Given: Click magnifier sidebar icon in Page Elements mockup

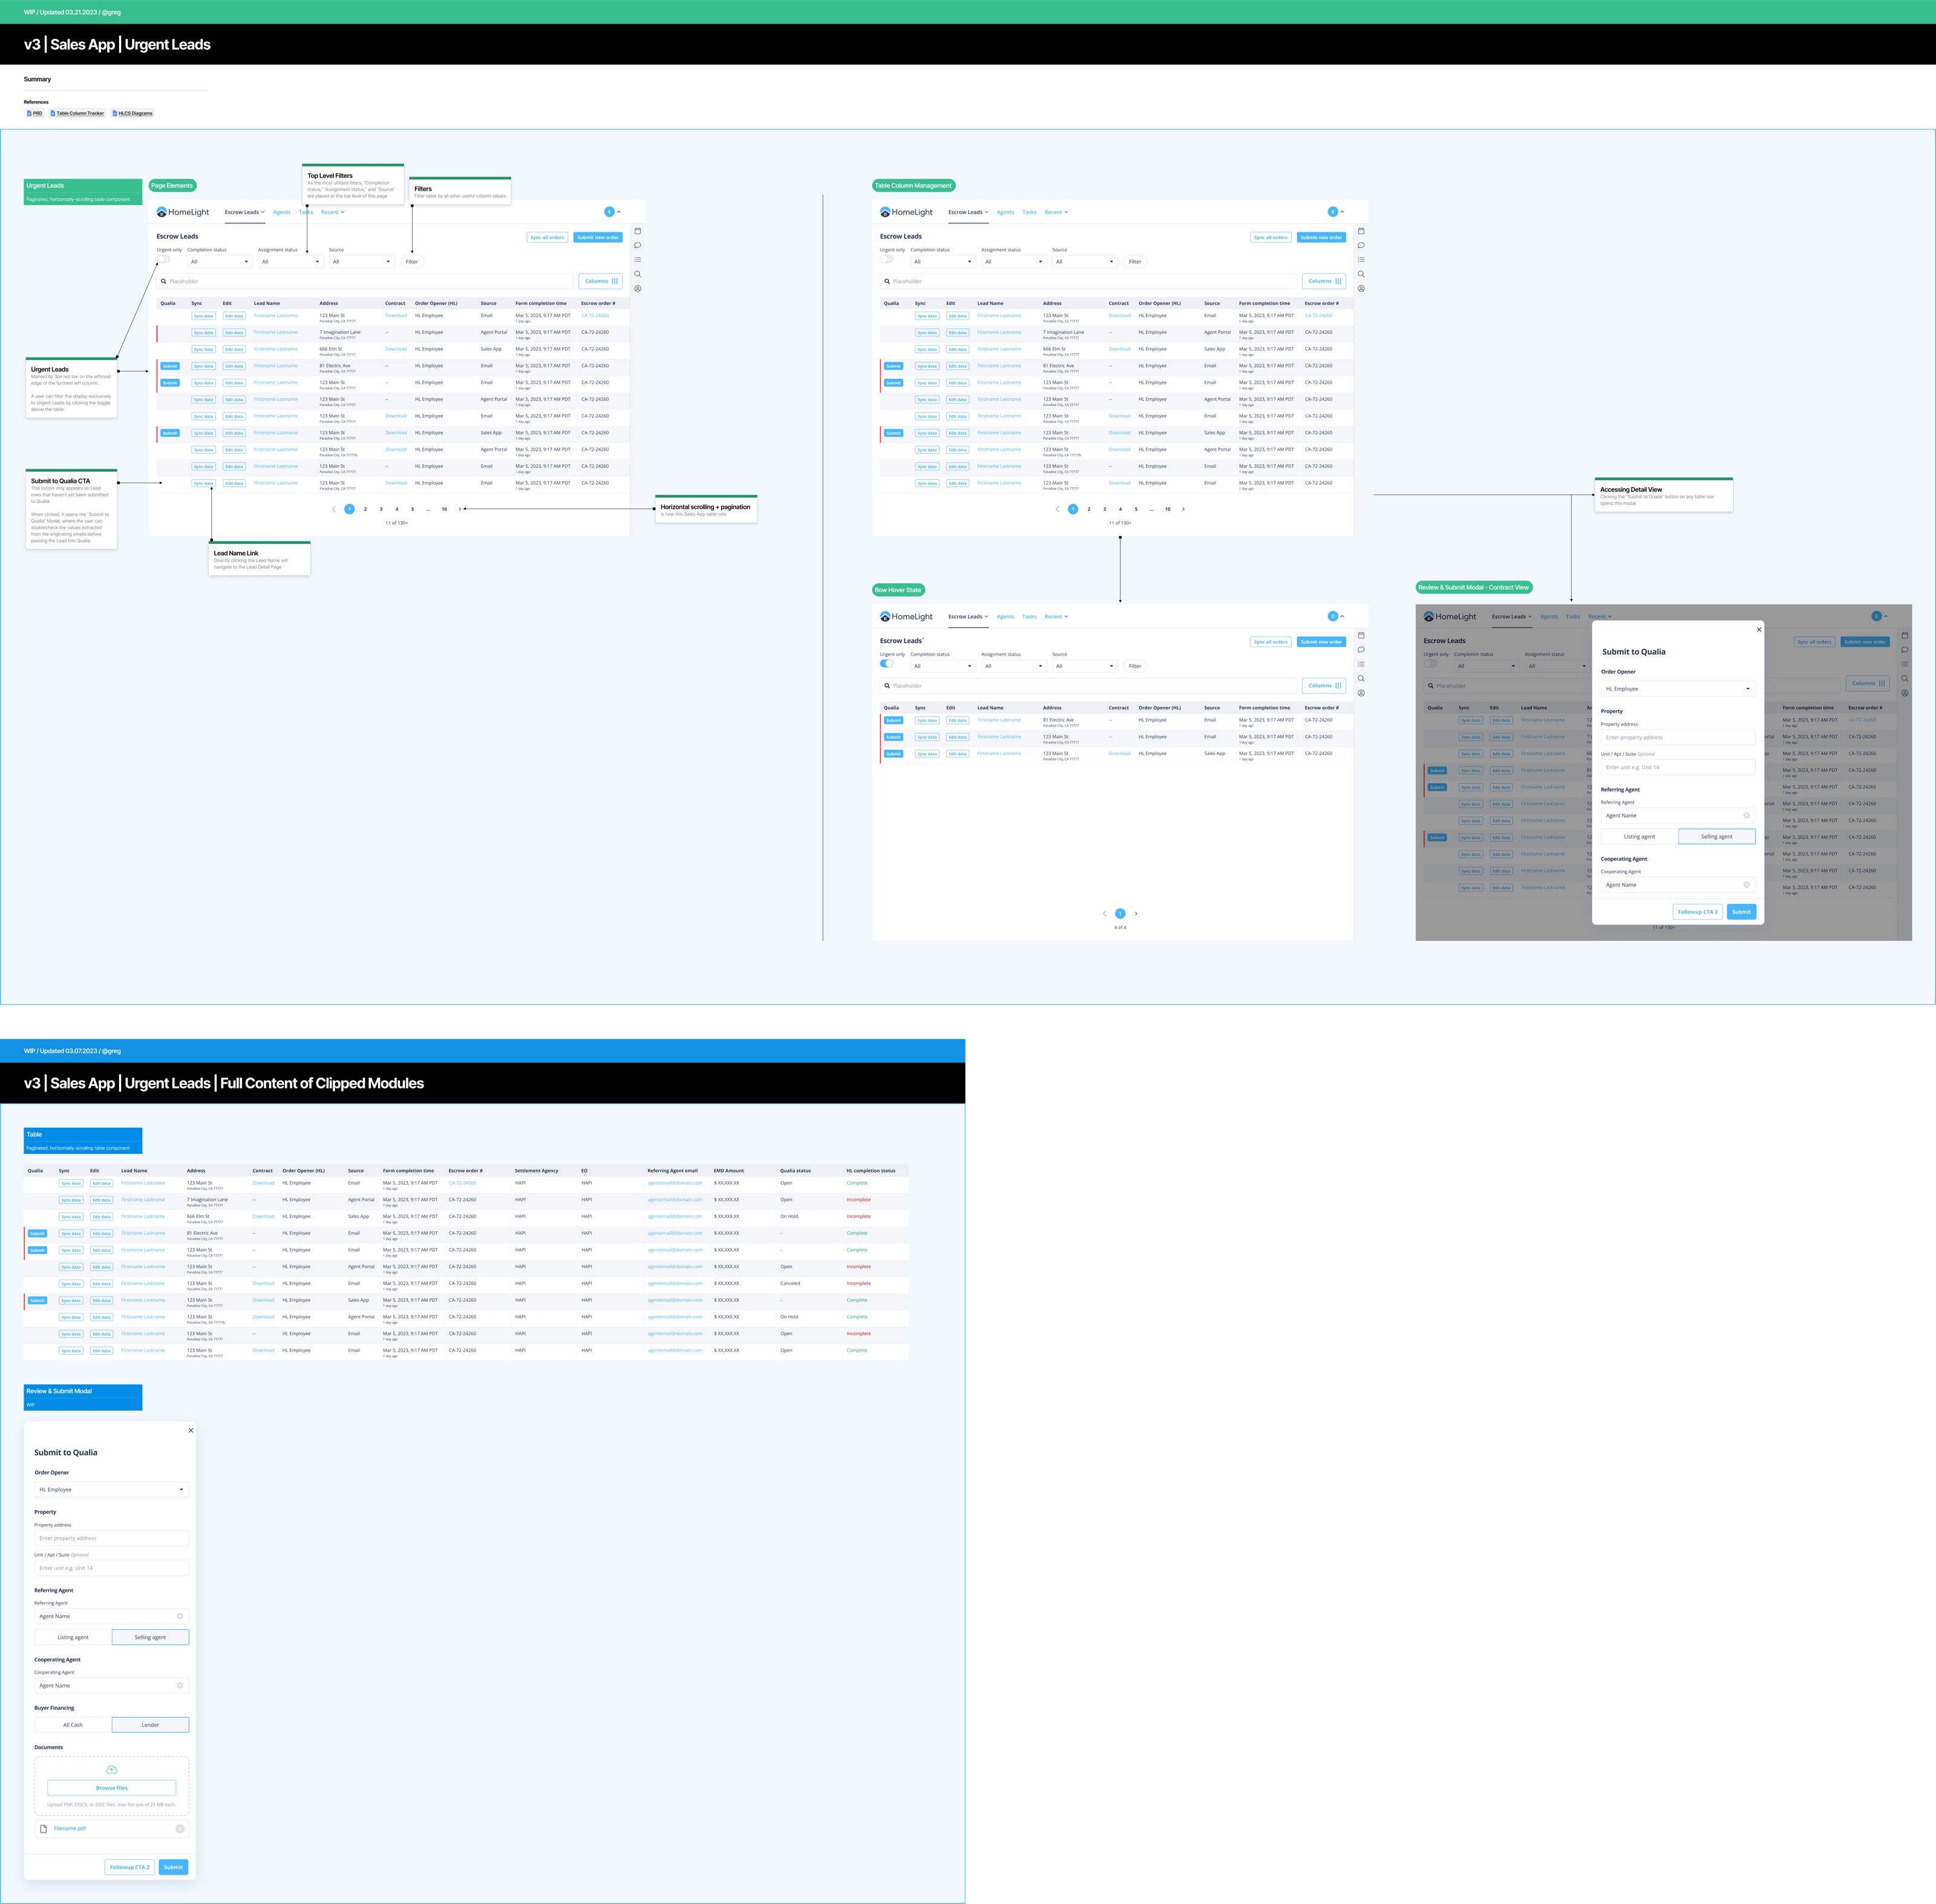Looking at the screenshot, I should tap(637, 274).
